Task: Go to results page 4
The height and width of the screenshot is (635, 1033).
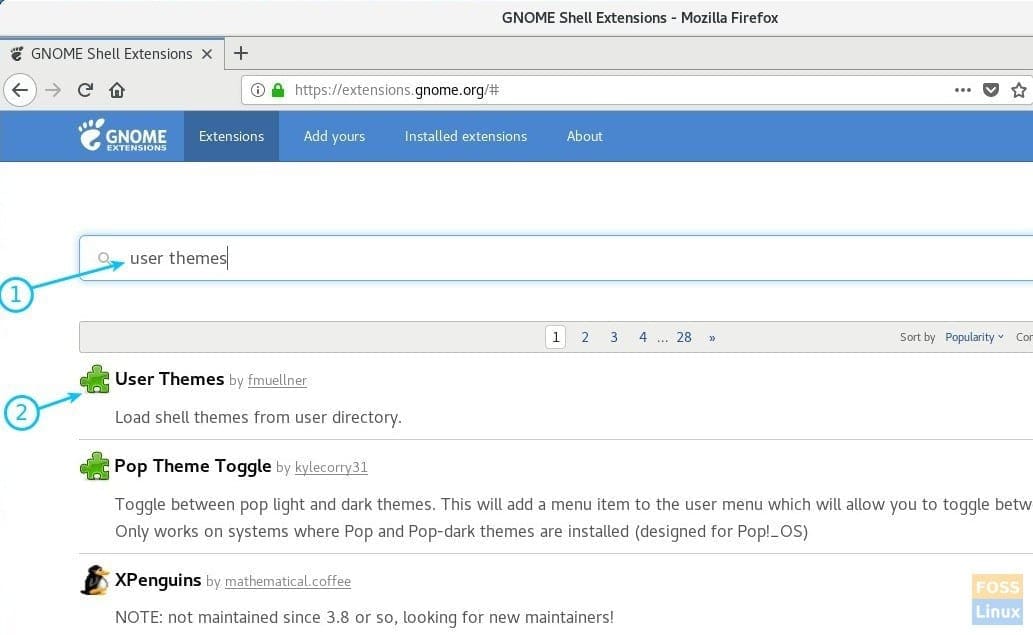Action: [643, 337]
